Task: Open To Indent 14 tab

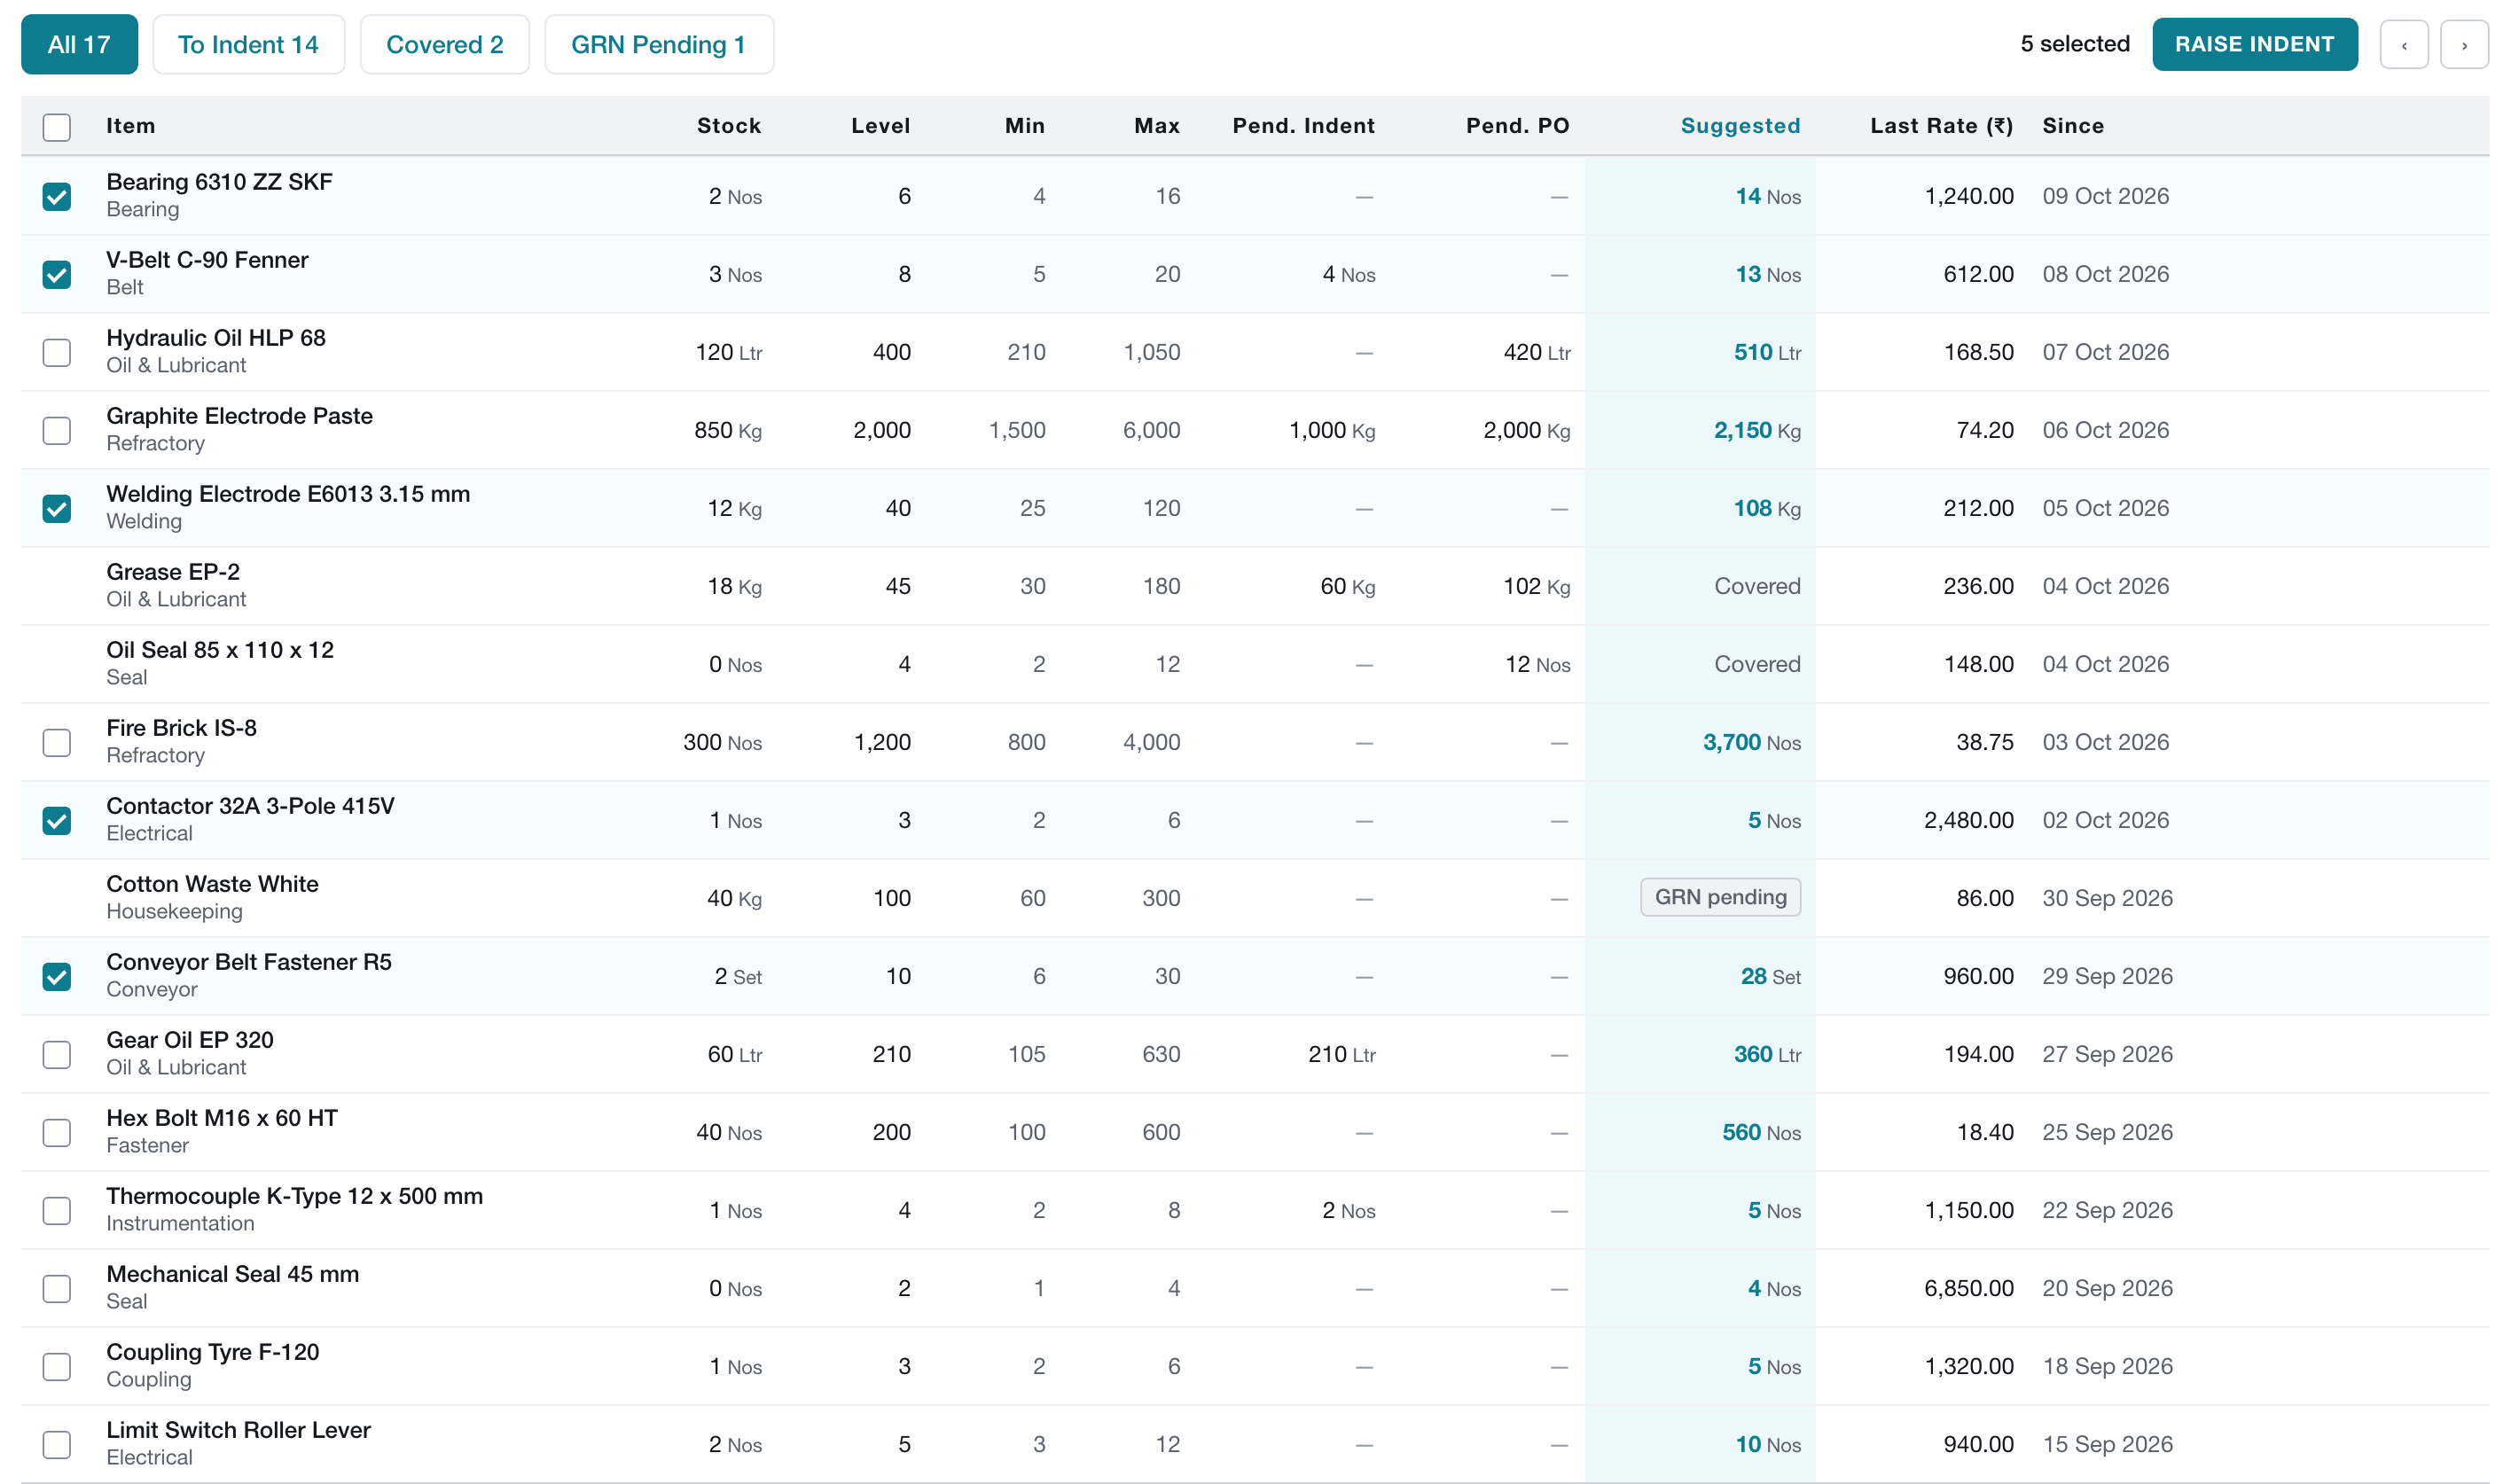Action: (x=248, y=45)
